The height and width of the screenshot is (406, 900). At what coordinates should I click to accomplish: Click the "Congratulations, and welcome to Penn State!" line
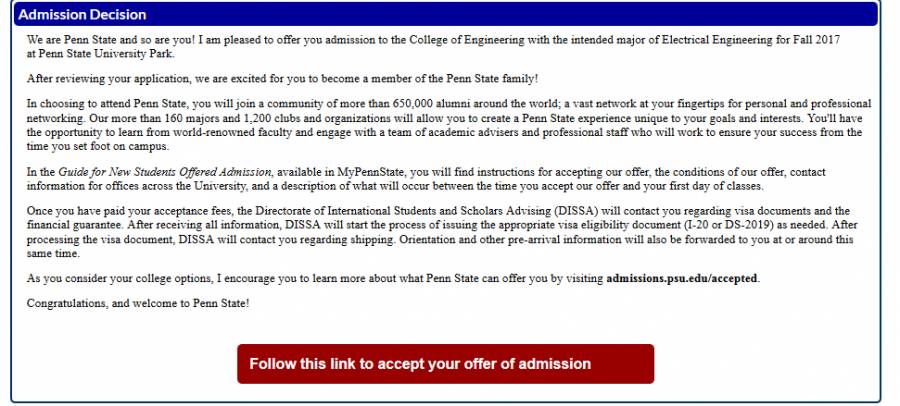pyautogui.click(x=138, y=303)
